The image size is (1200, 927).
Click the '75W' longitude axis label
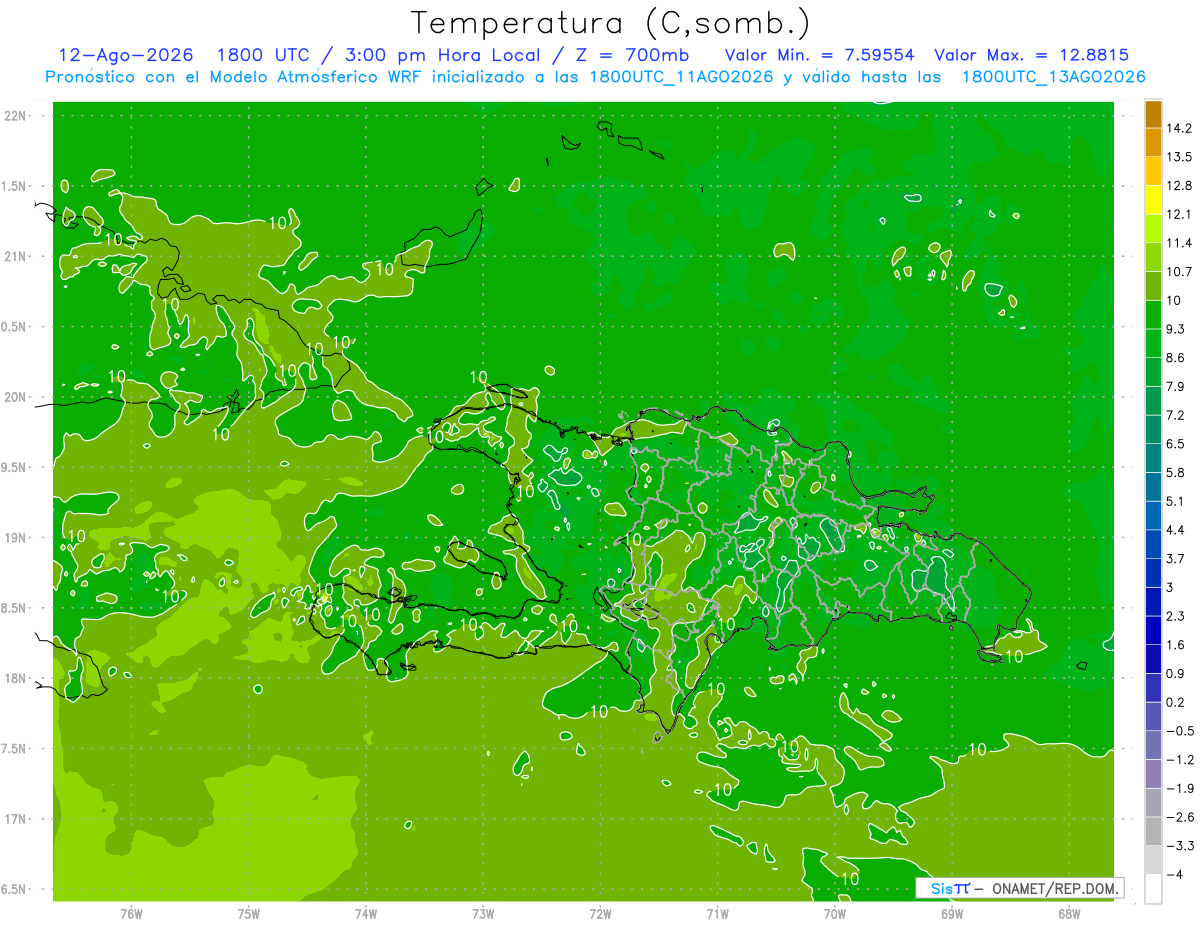249,914
